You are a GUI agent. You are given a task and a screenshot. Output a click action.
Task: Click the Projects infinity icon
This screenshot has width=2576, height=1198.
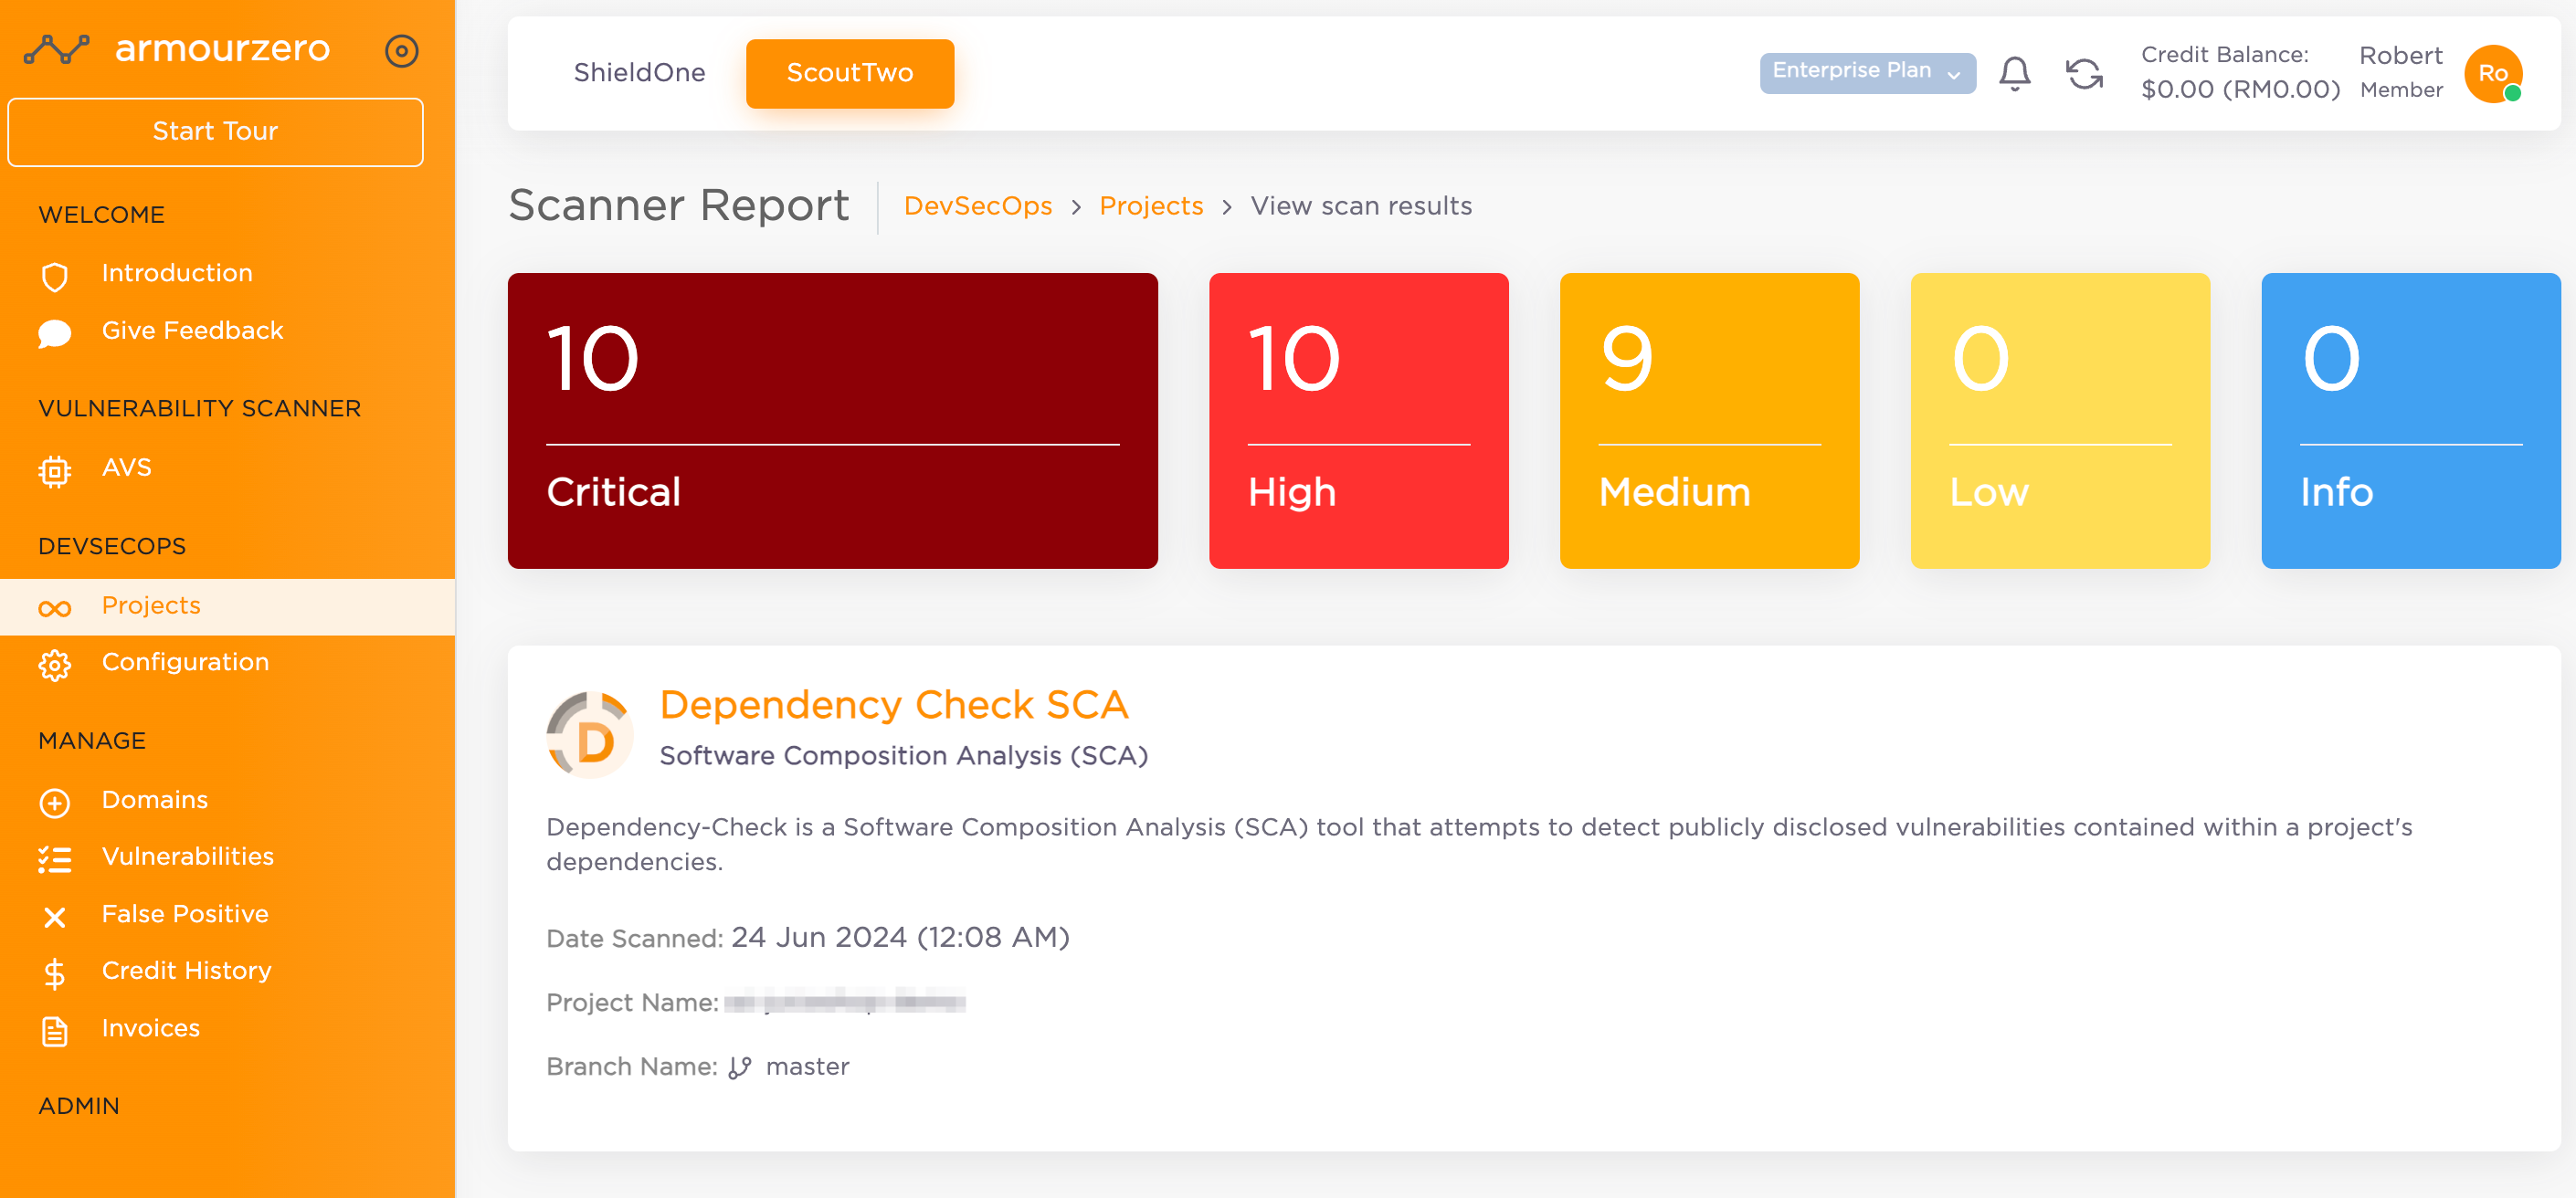point(55,608)
